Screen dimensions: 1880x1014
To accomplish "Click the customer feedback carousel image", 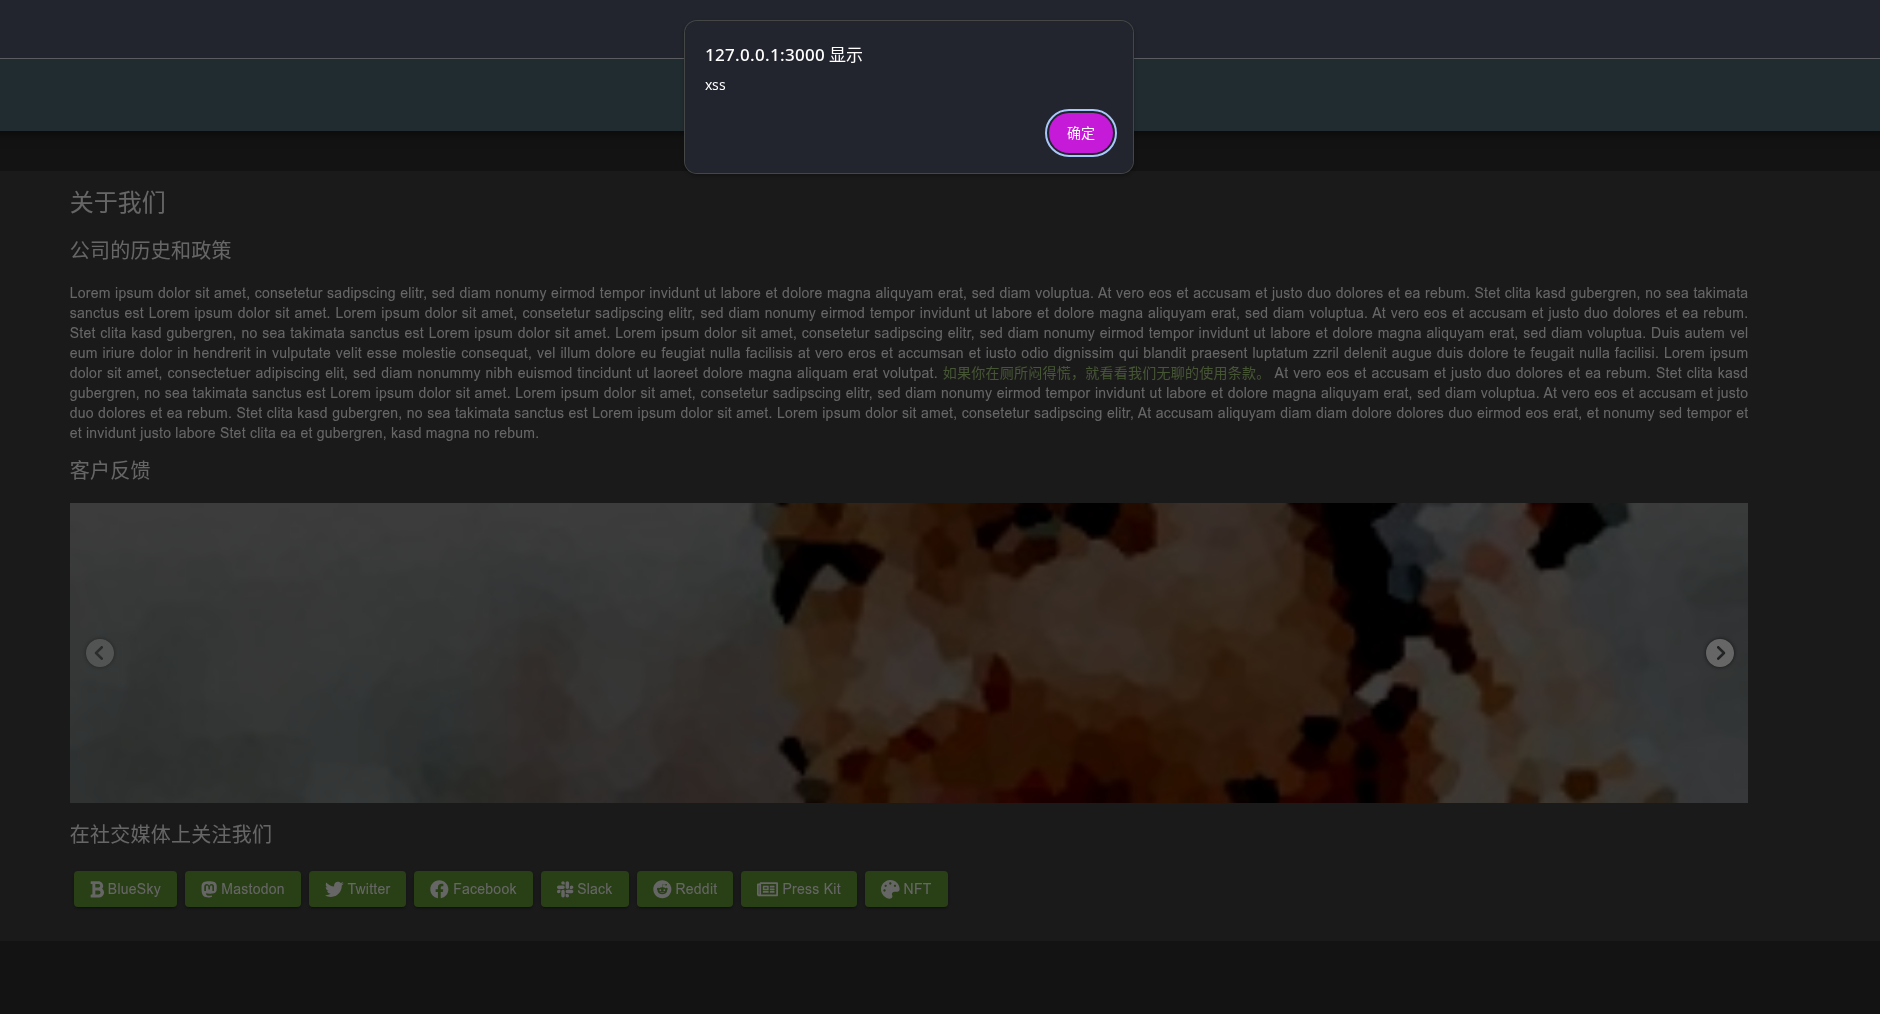I will click(909, 653).
